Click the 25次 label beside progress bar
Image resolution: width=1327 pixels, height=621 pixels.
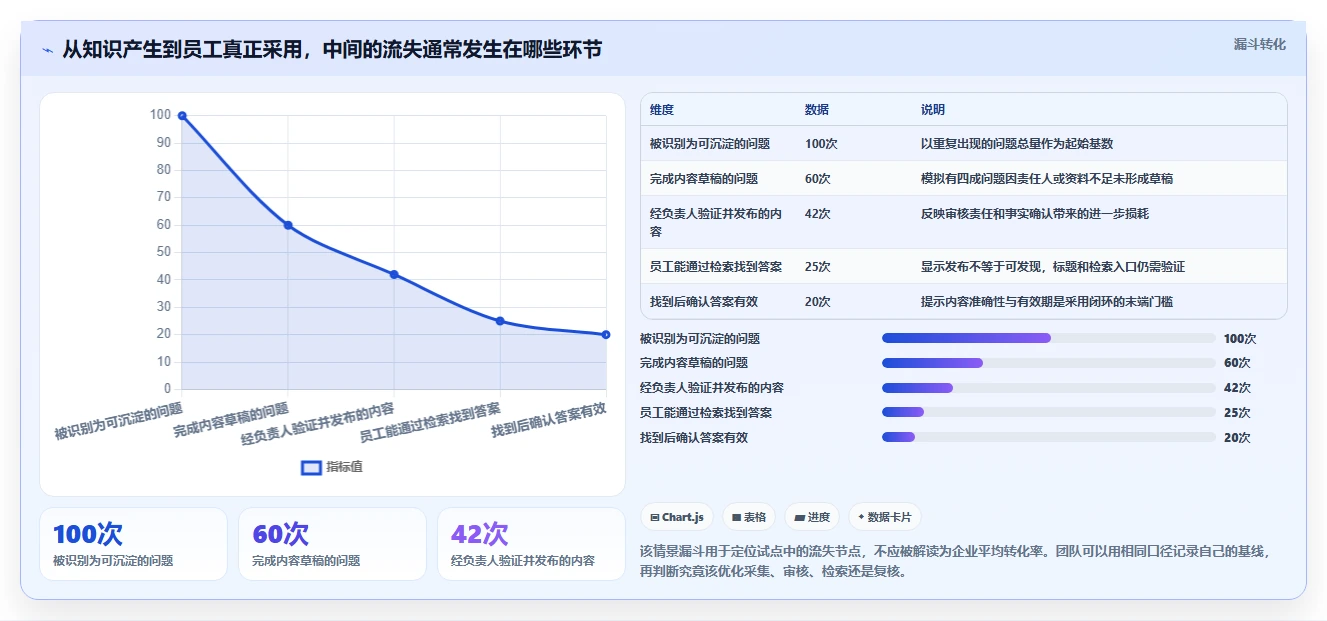click(1237, 413)
